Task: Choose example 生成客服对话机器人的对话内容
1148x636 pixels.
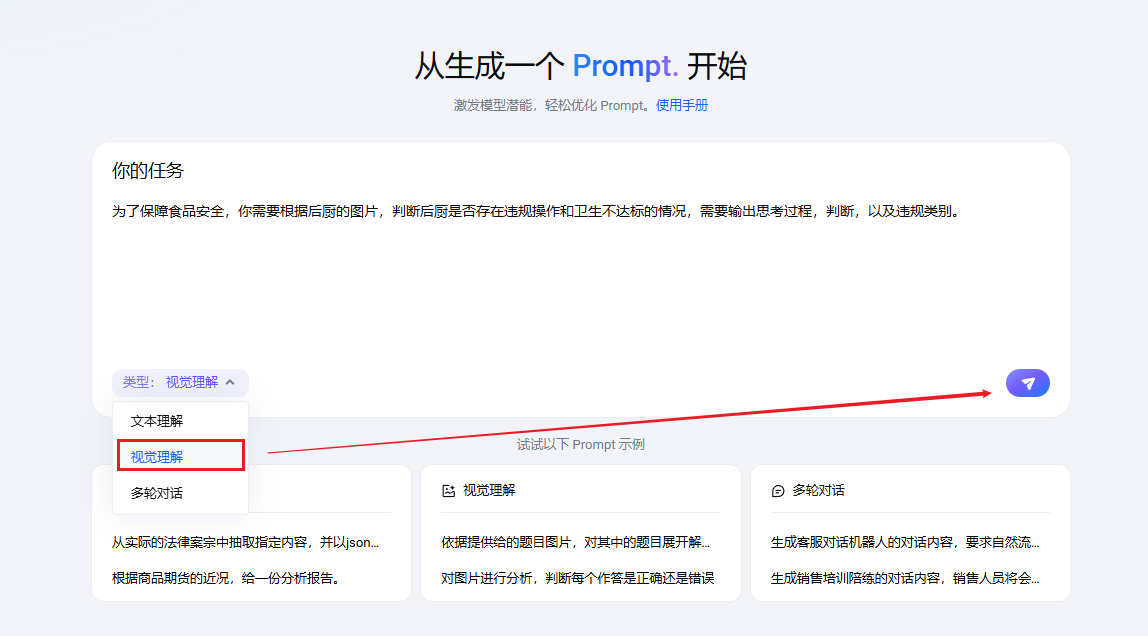Action: (905, 542)
